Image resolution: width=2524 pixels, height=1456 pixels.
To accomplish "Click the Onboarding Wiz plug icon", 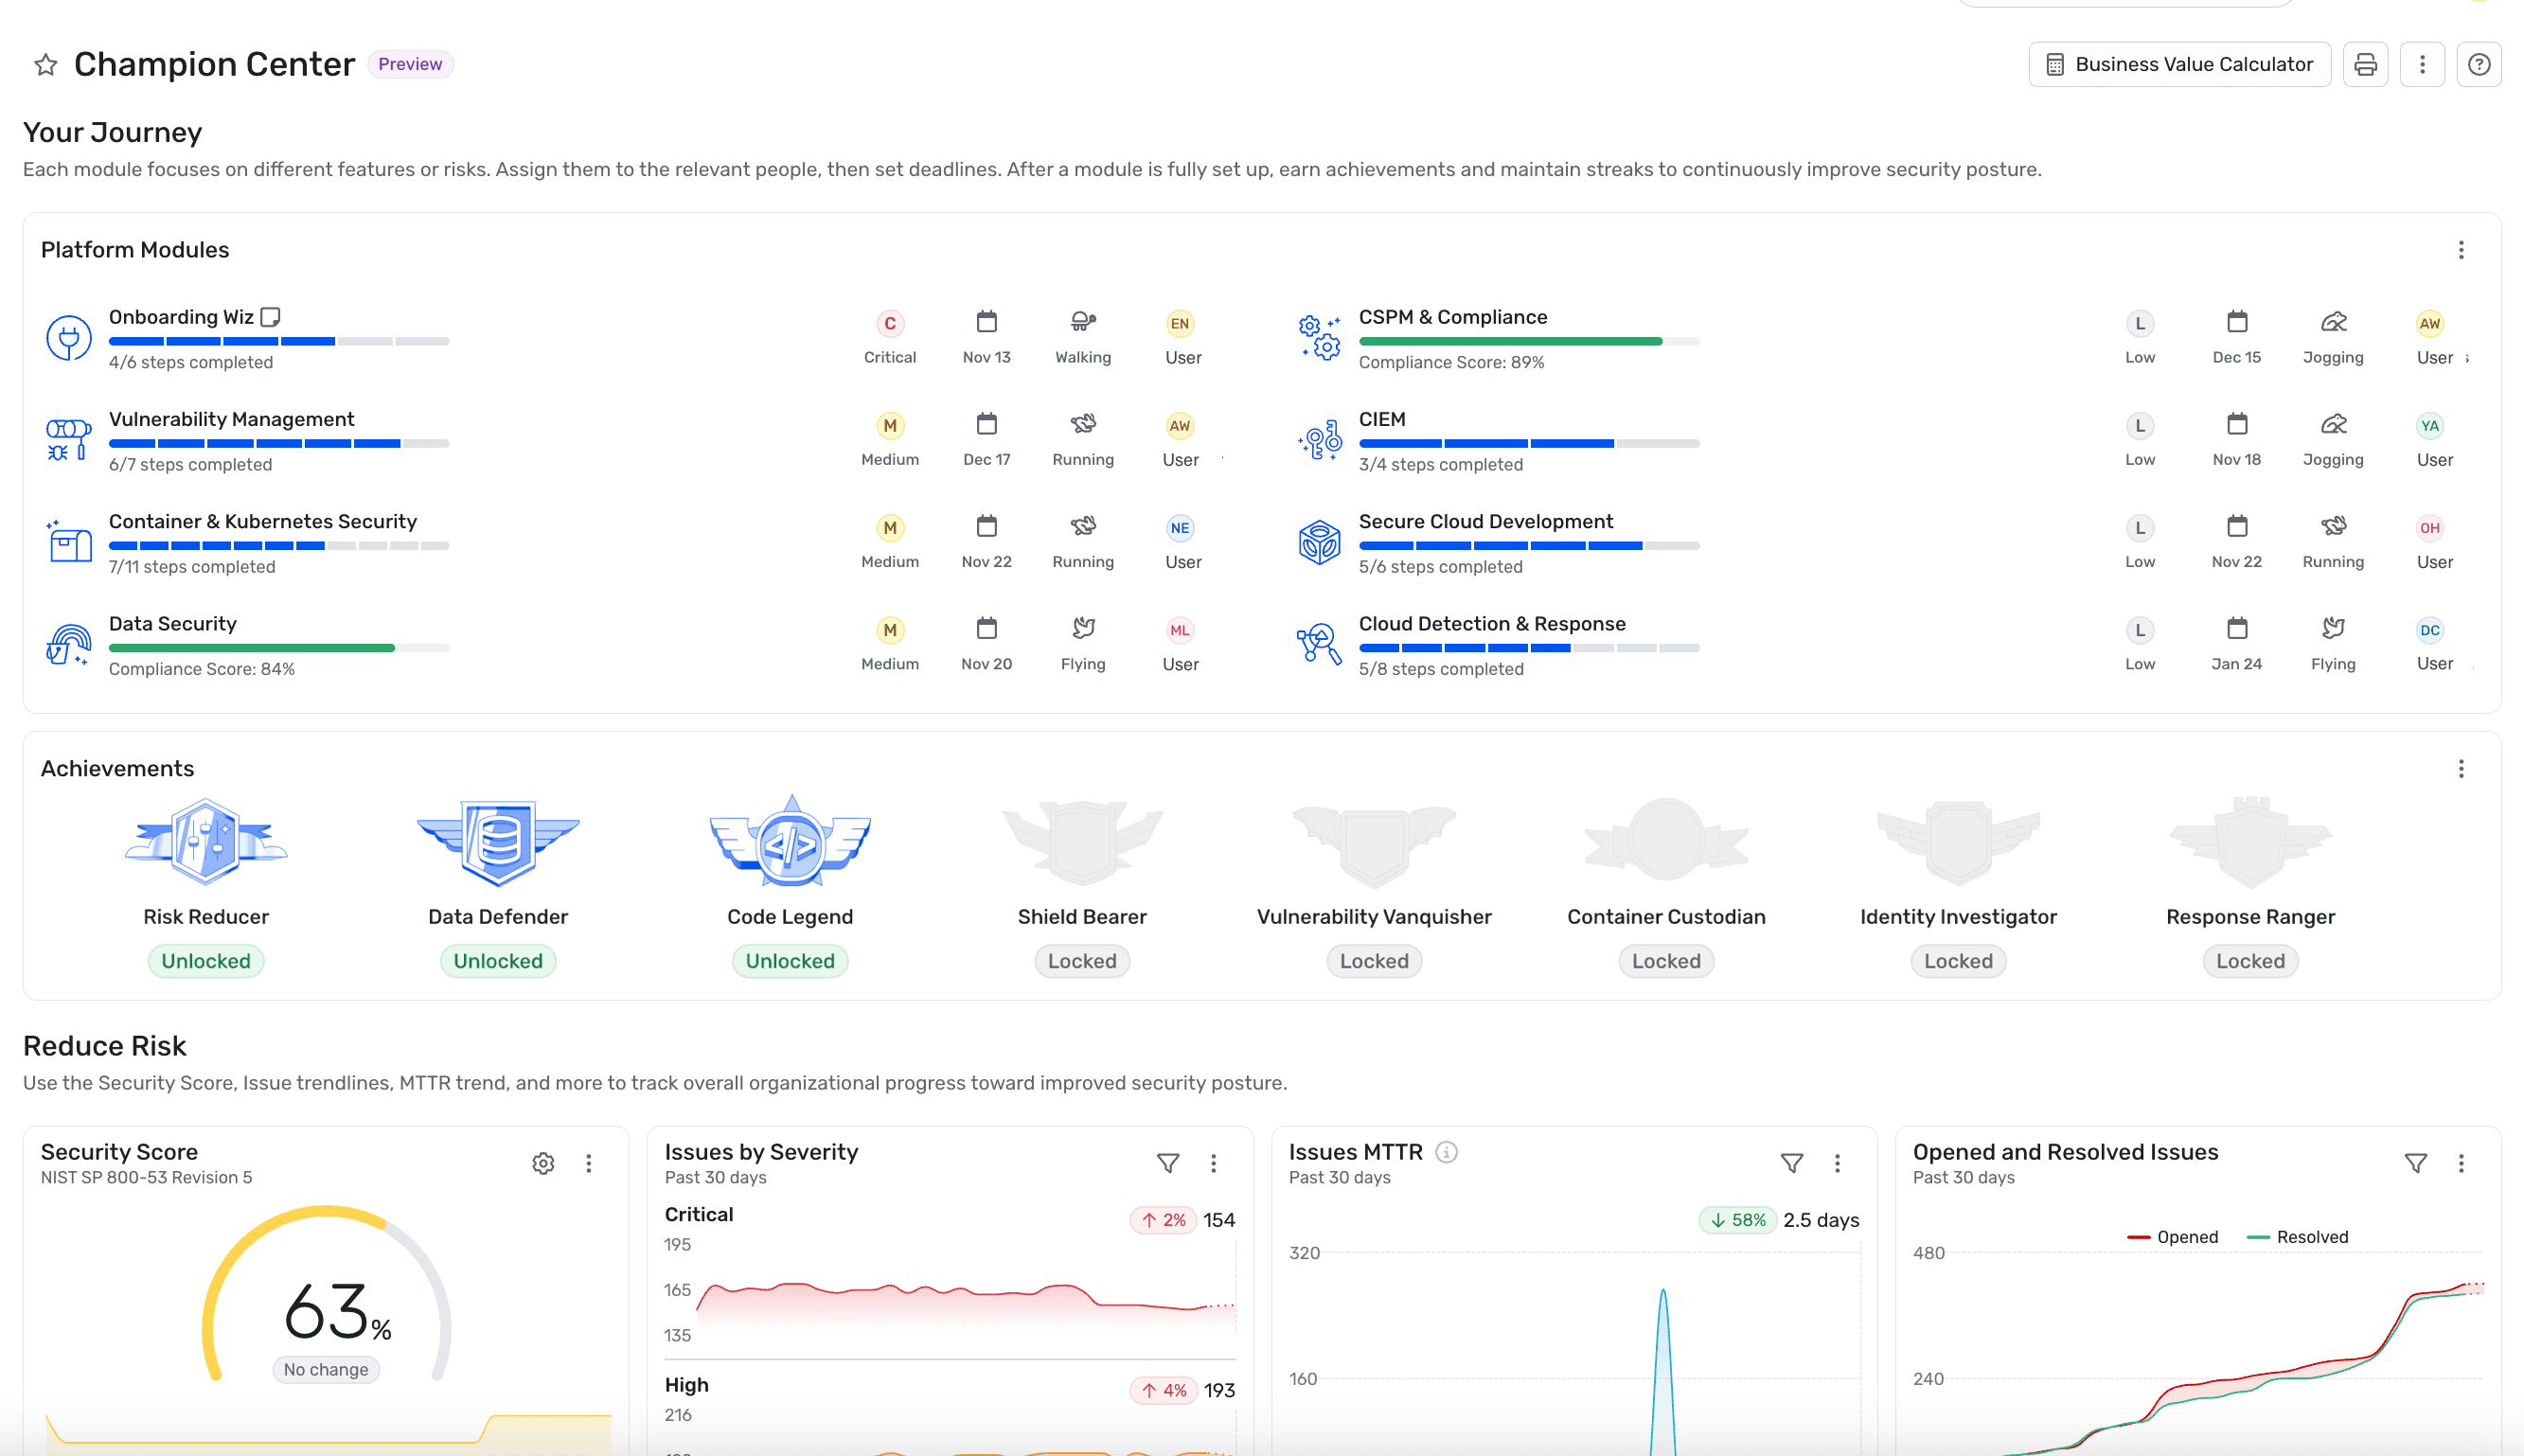I will [x=69, y=339].
